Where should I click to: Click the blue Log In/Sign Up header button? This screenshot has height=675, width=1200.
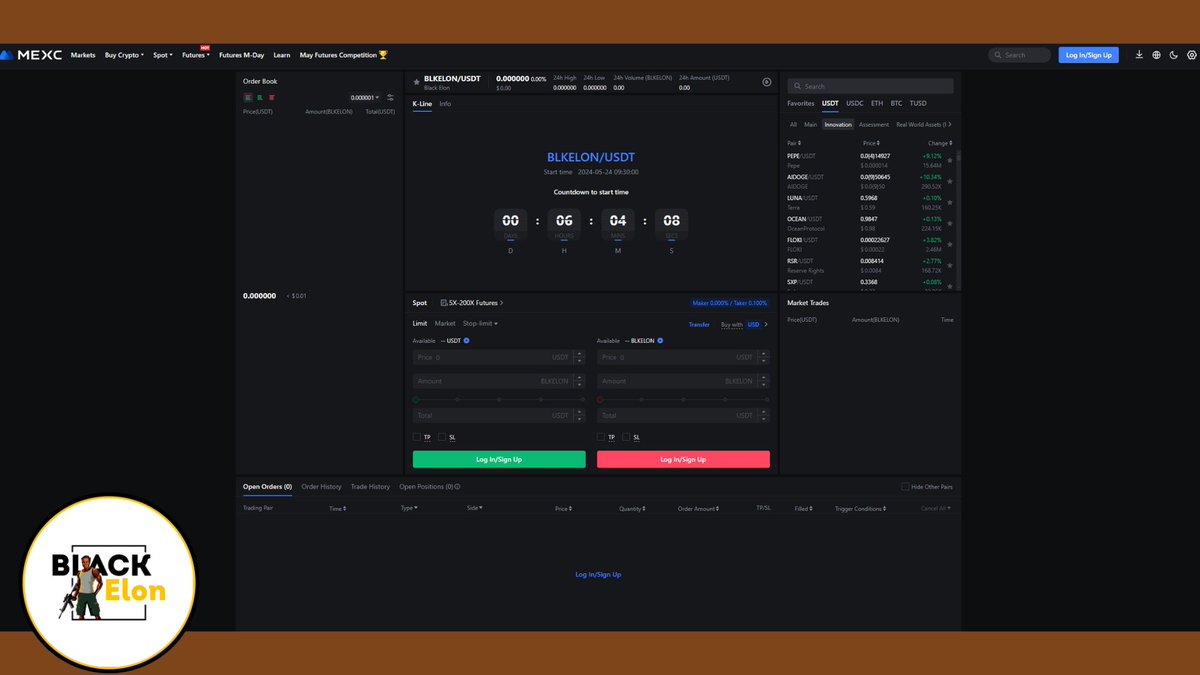tap(1089, 55)
